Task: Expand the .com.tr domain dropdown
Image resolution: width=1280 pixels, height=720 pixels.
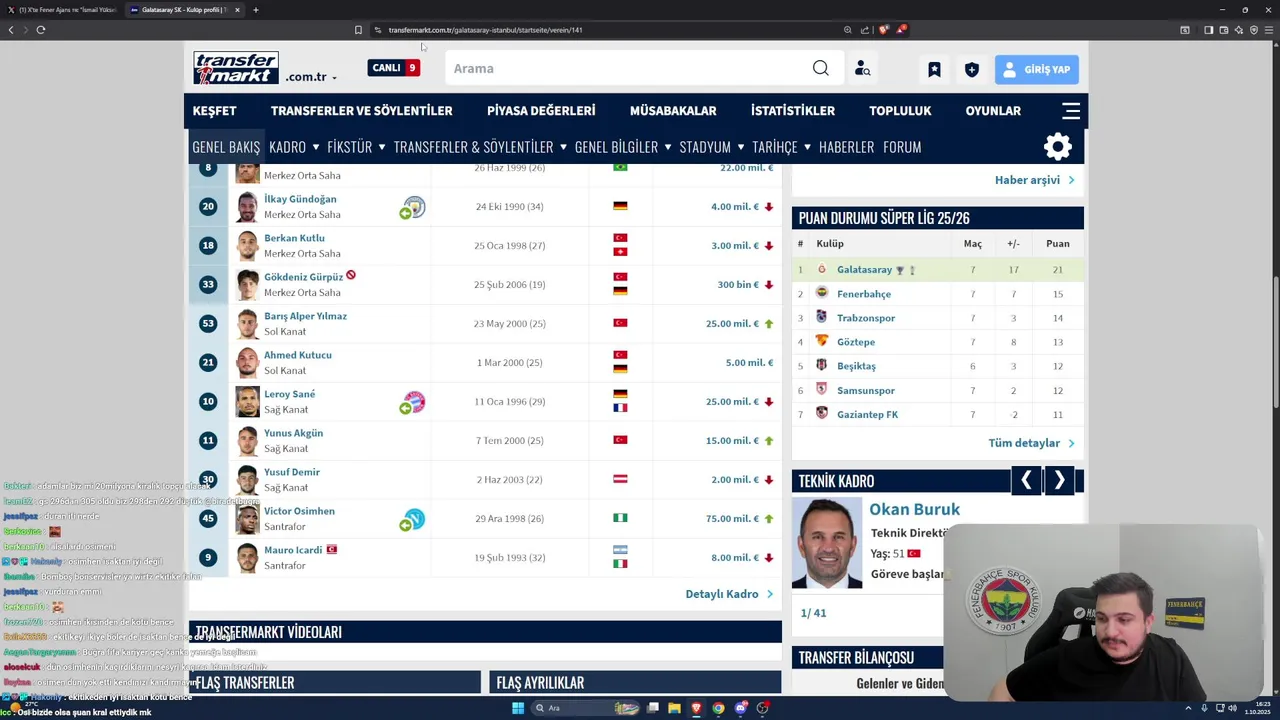Action: point(334,77)
